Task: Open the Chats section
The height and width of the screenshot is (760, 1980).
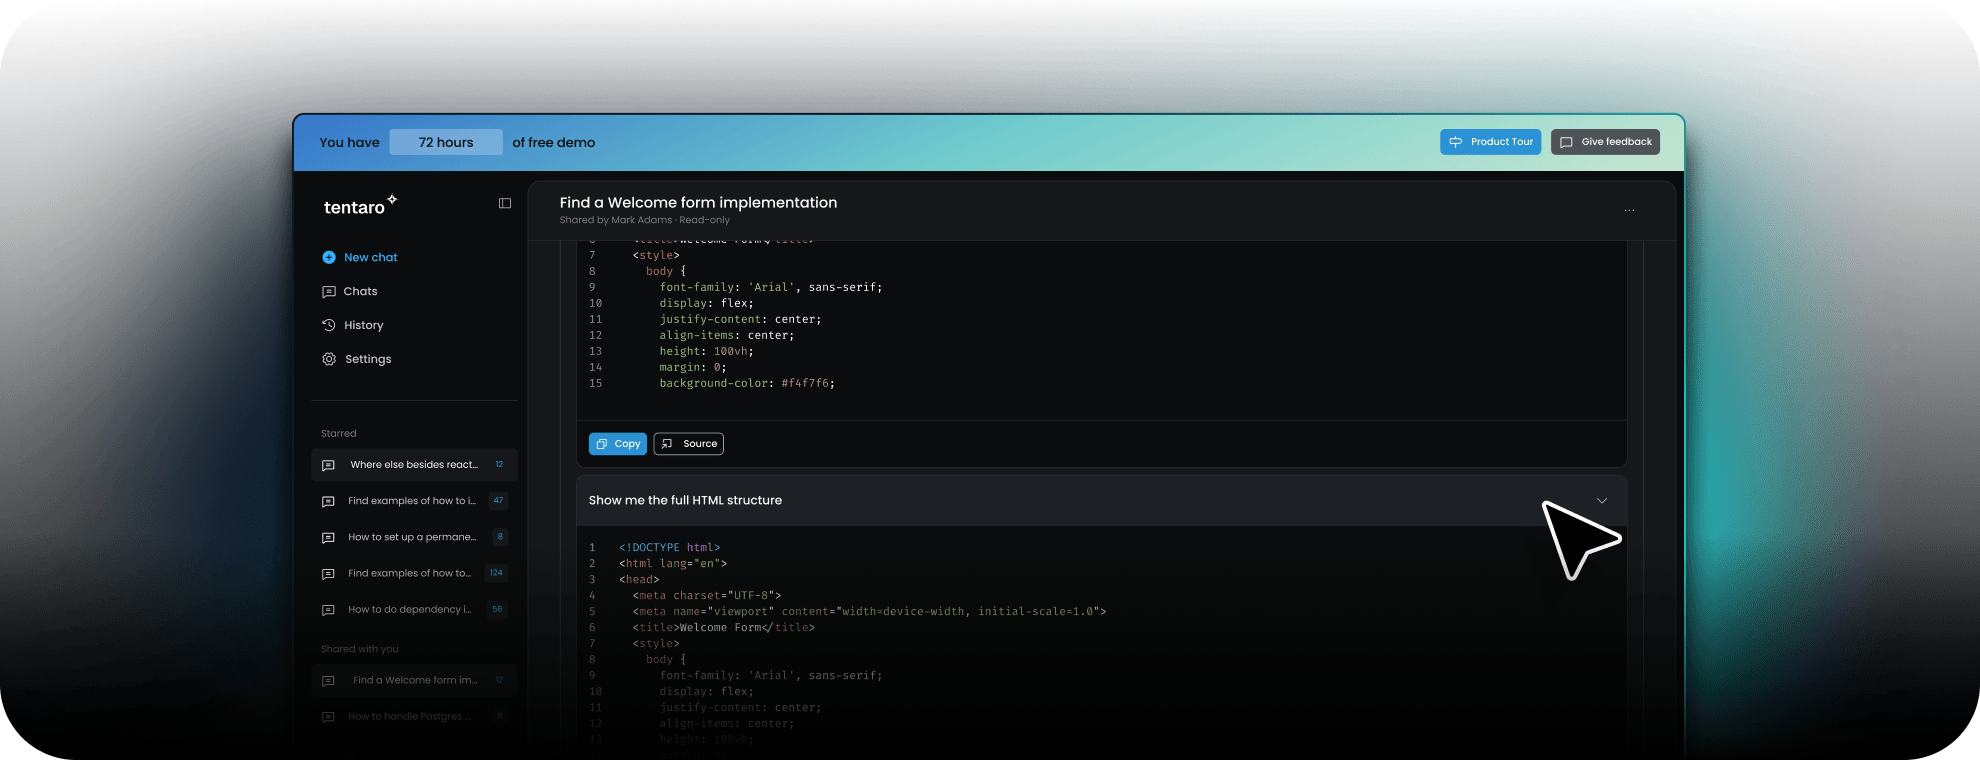Action: tap(350, 291)
